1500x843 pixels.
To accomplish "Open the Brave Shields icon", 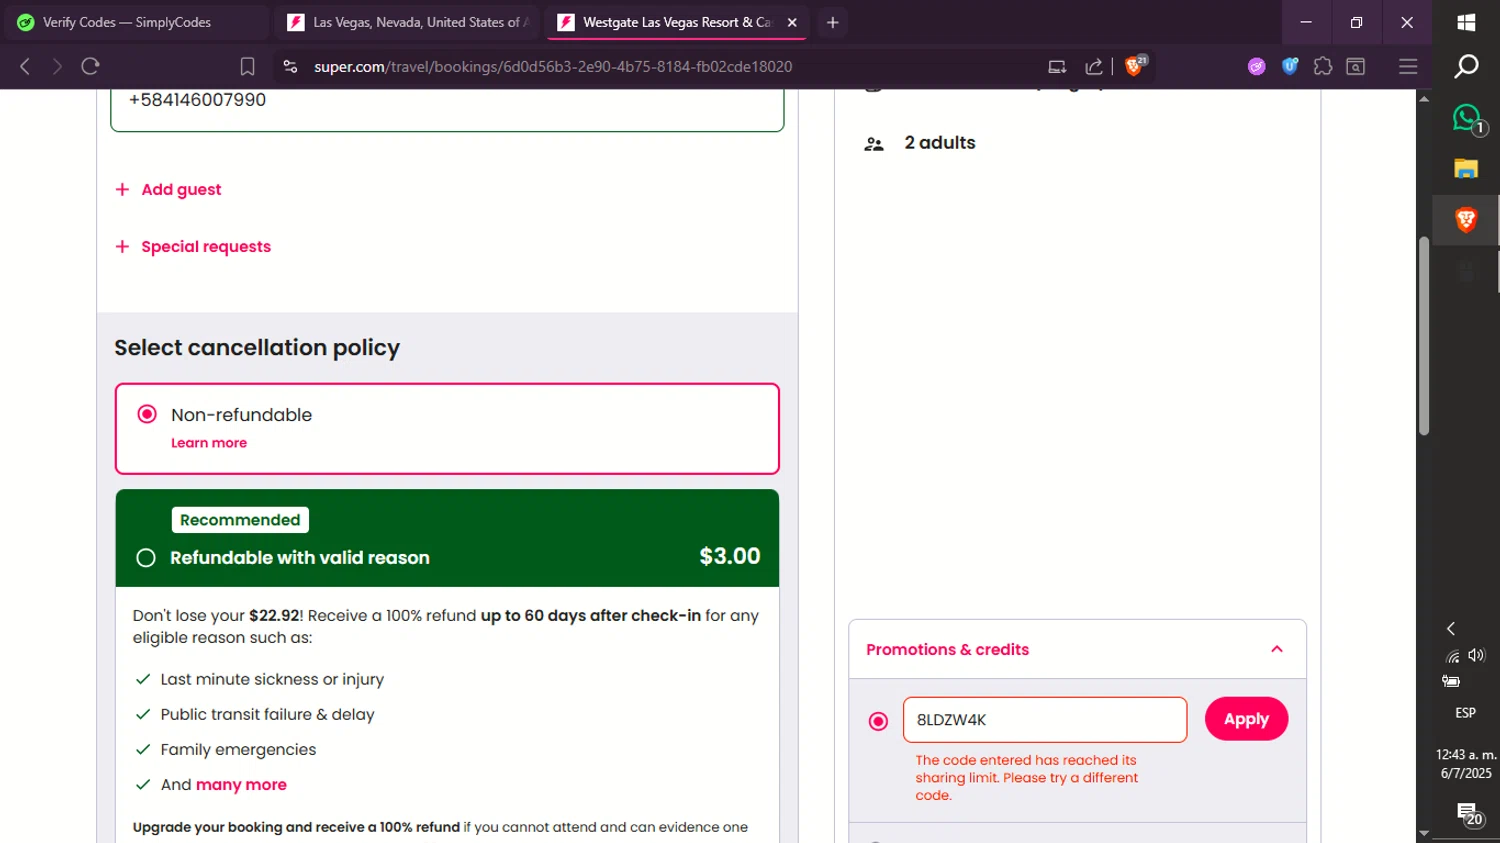I will click(x=1135, y=66).
